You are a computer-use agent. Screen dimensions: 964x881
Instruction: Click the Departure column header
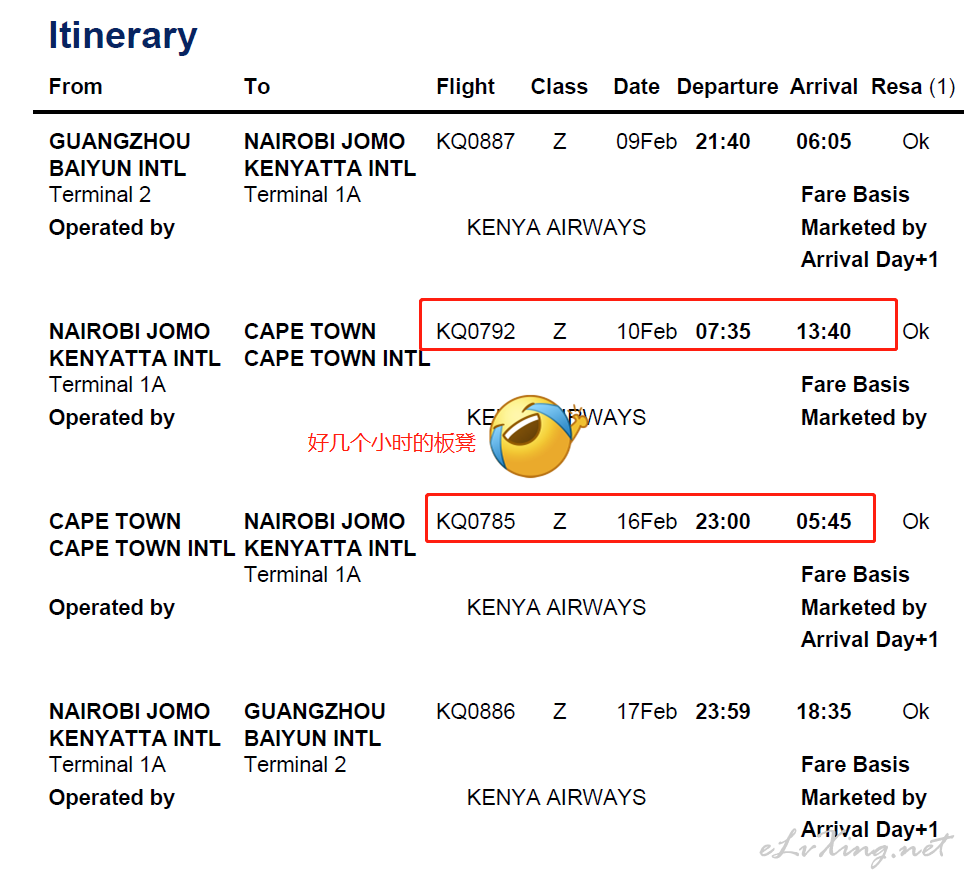click(727, 87)
